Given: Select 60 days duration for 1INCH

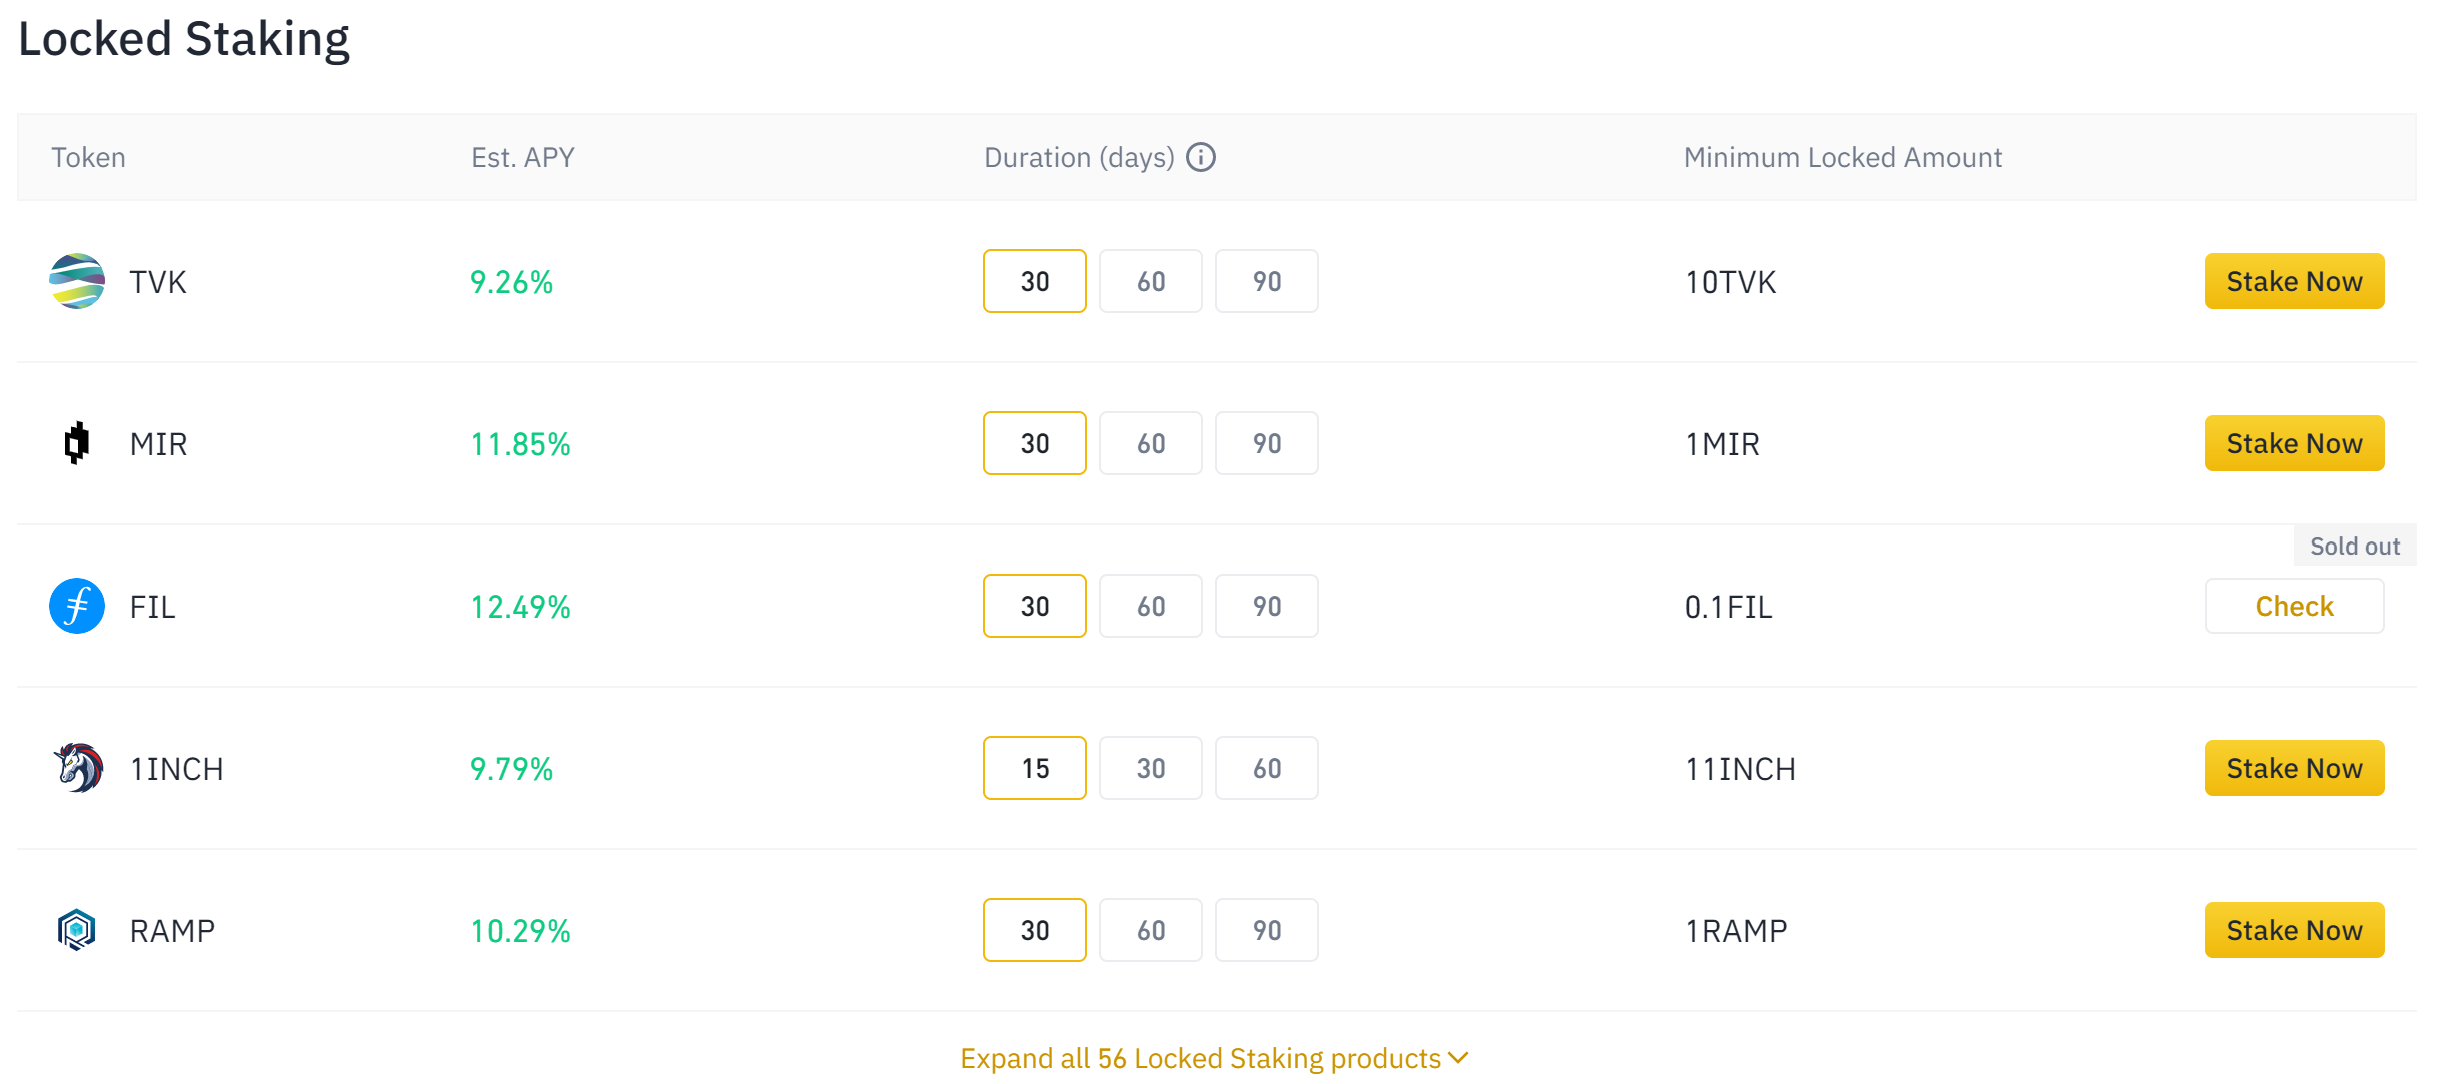Looking at the screenshot, I should point(1267,768).
